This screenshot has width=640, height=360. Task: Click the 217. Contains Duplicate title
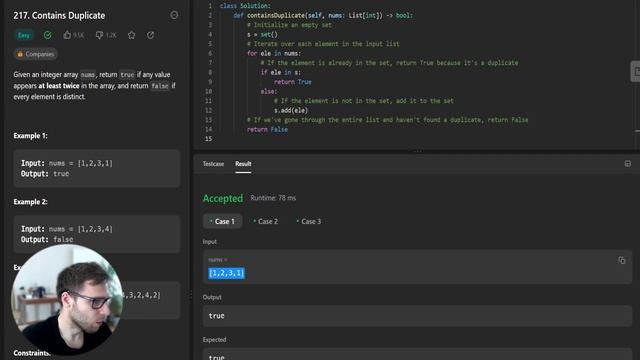(x=59, y=16)
